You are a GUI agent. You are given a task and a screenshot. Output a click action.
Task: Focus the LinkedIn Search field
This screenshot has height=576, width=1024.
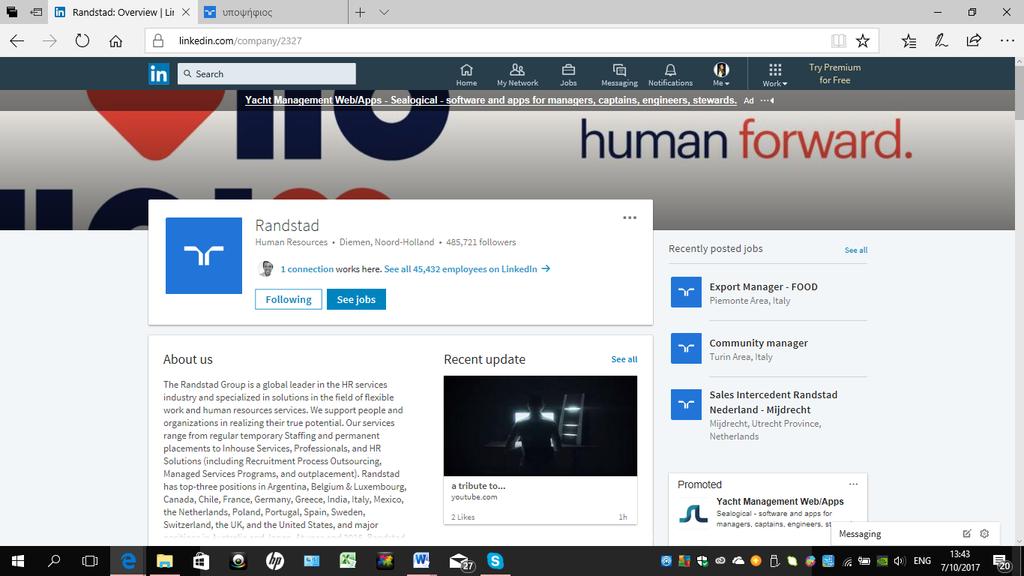[266, 74]
